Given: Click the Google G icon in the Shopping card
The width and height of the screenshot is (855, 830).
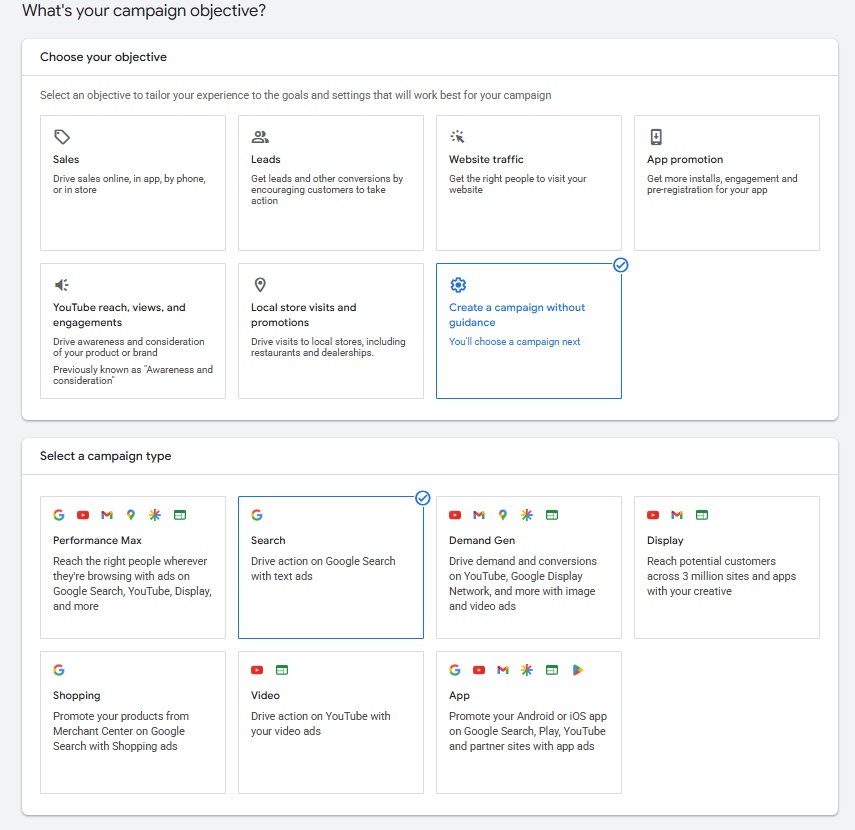Looking at the screenshot, I should (x=59, y=670).
